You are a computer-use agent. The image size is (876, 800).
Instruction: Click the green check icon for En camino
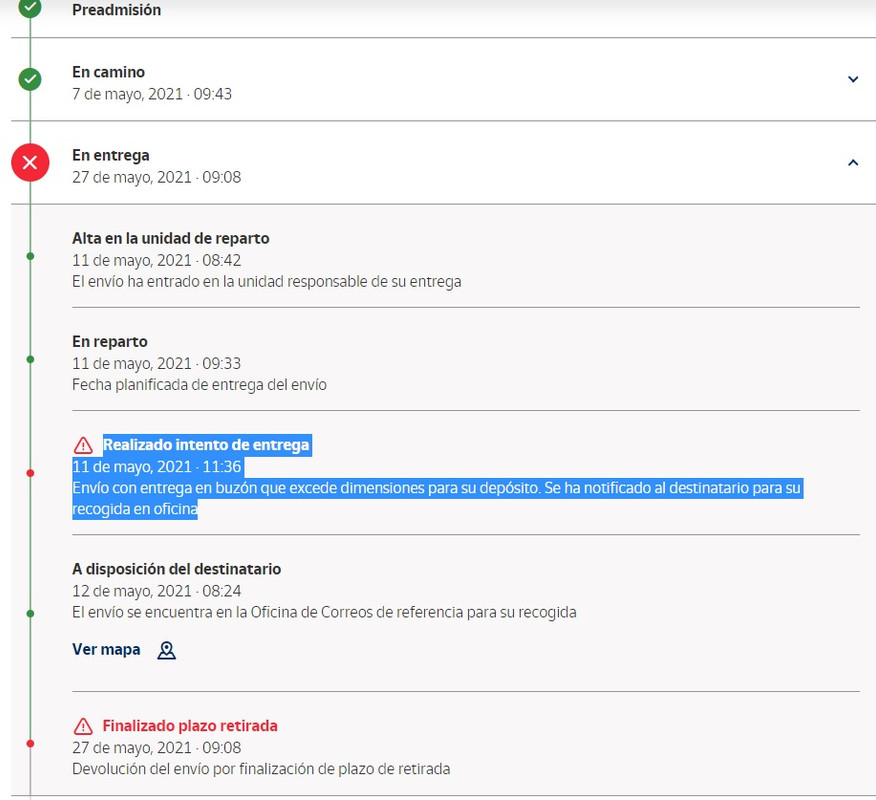(x=30, y=79)
